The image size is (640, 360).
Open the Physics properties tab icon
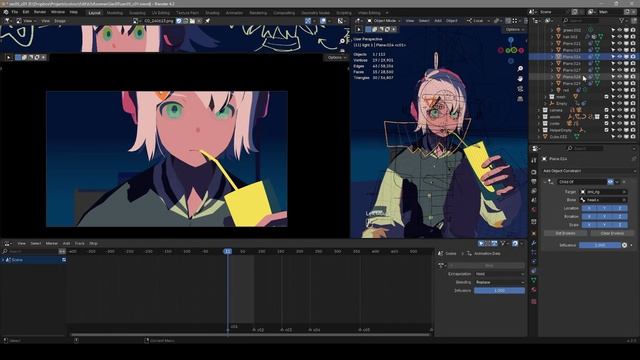tap(534, 262)
